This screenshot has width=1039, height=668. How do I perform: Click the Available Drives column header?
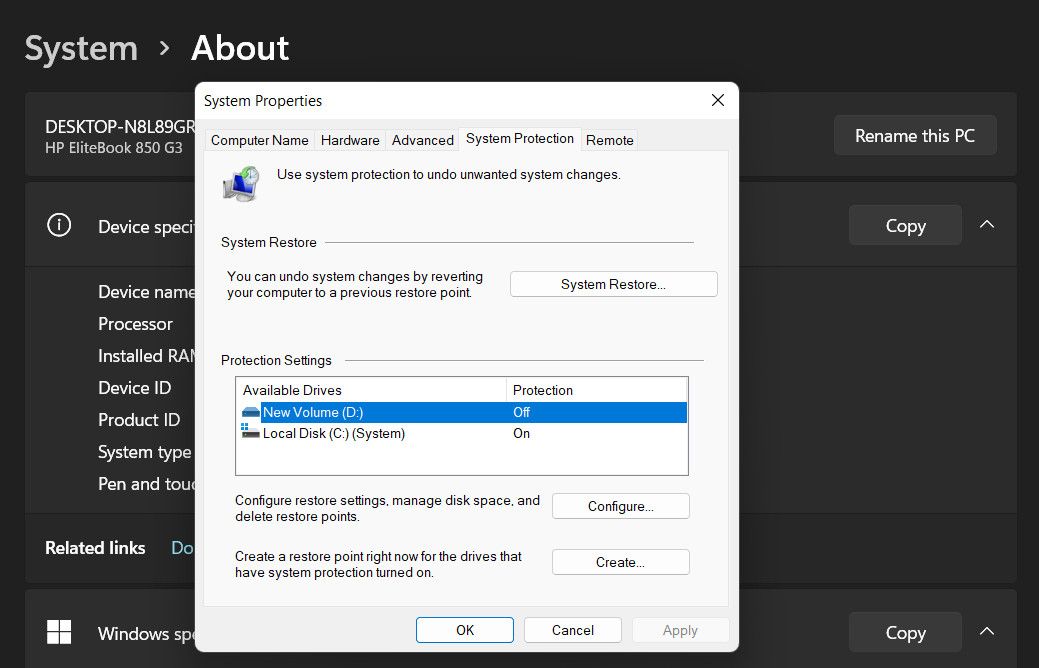[x=370, y=390]
